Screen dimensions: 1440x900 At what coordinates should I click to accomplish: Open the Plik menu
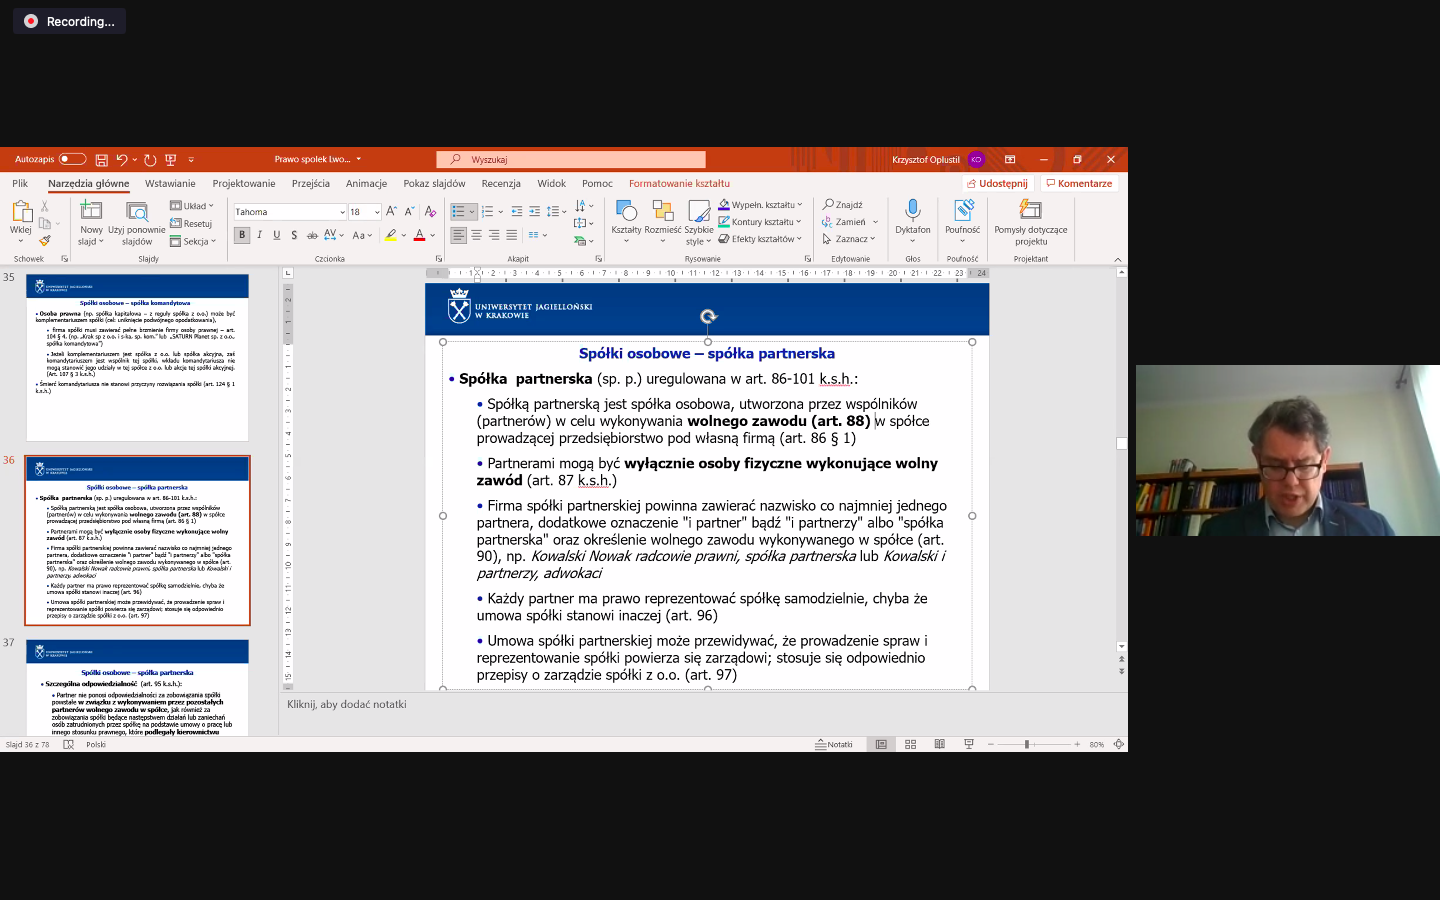tap(20, 183)
